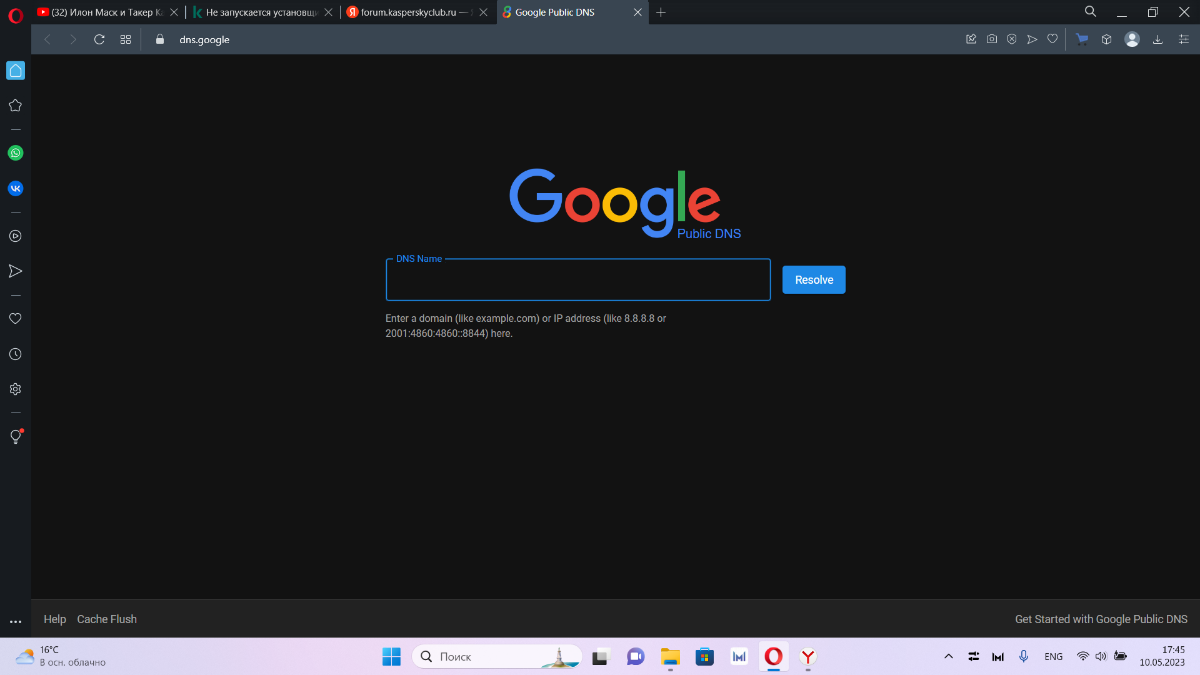The width and height of the screenshot is (1200, 675).
Task: Click the tray microphone icon
Action: [1023, 656]
